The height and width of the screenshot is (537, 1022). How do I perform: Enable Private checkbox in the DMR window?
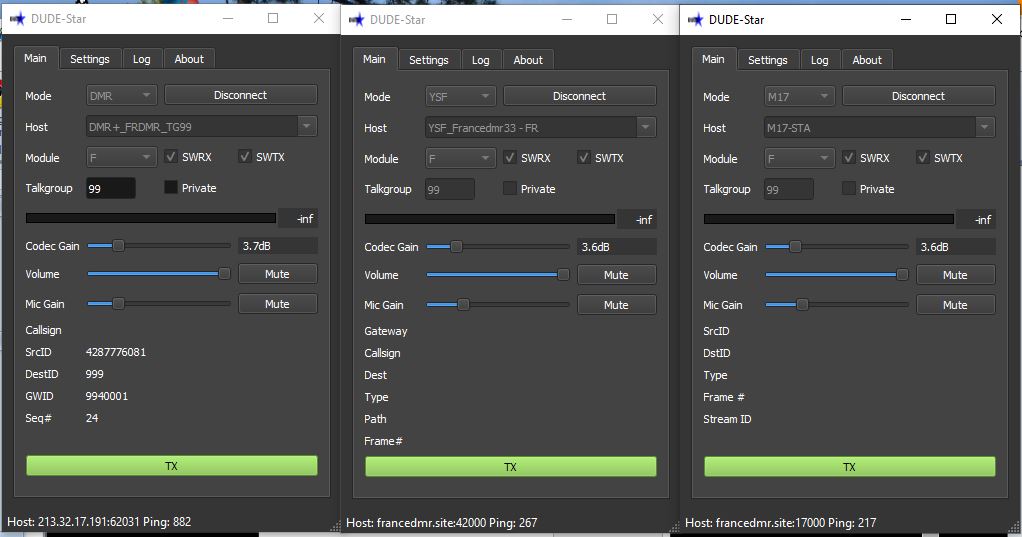171,188
